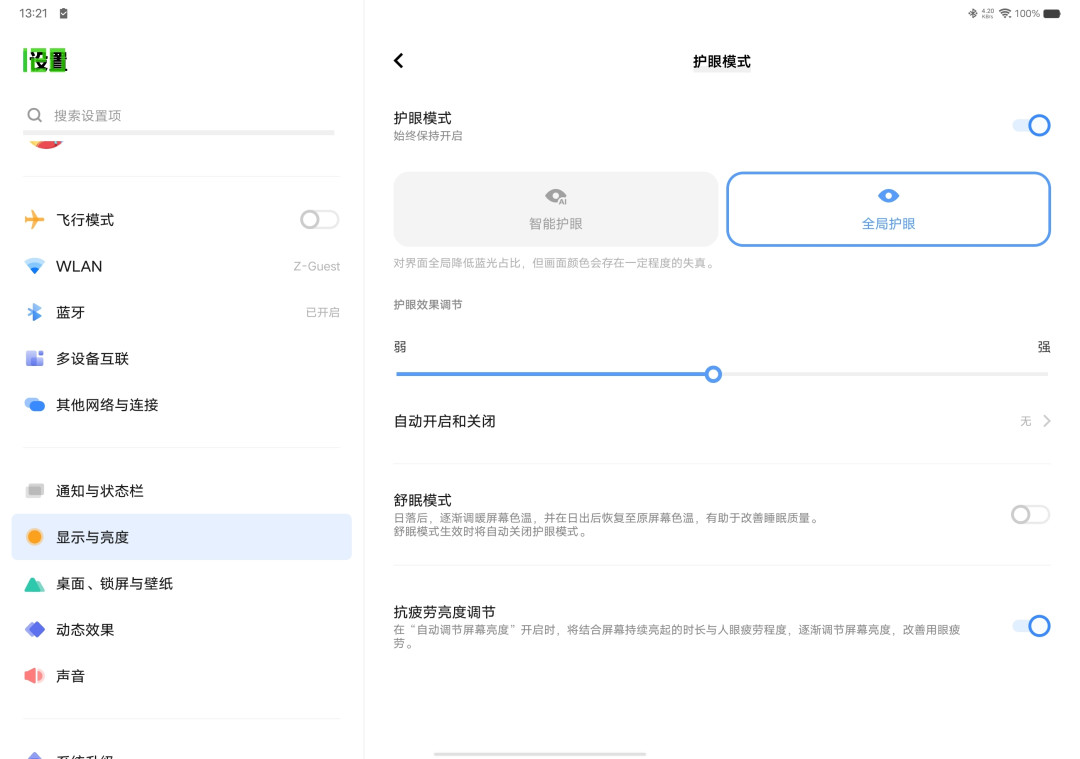Click the 多设备互联 icon
The height and width of the screenshot is (759, 1080).
pos(34,358)
